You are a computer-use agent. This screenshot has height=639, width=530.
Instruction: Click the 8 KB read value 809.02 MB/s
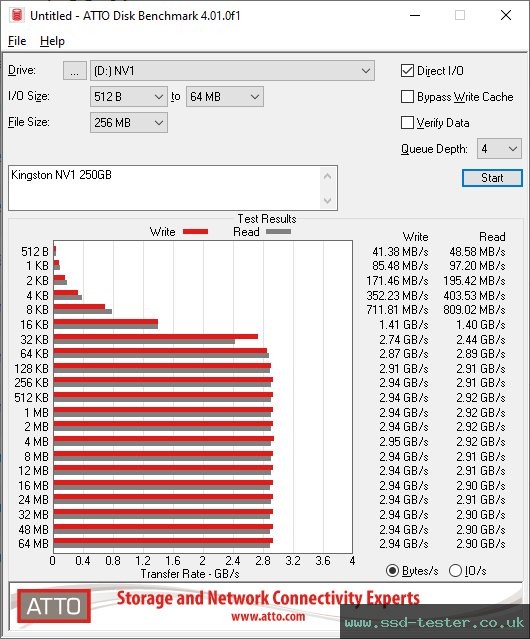click(x=474, y=310)
